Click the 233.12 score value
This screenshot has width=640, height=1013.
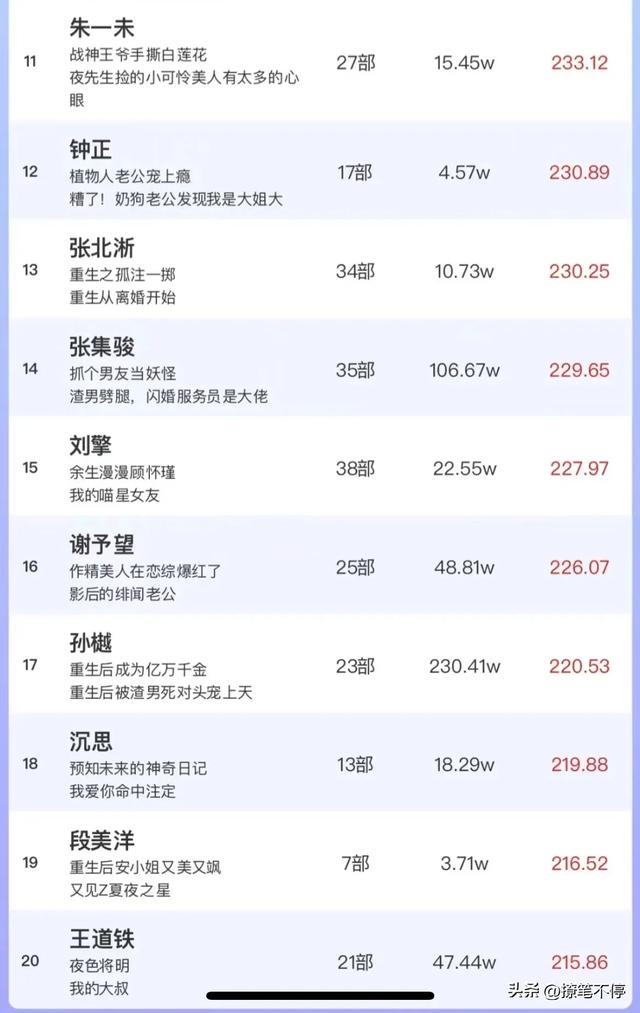coord(579,63)
